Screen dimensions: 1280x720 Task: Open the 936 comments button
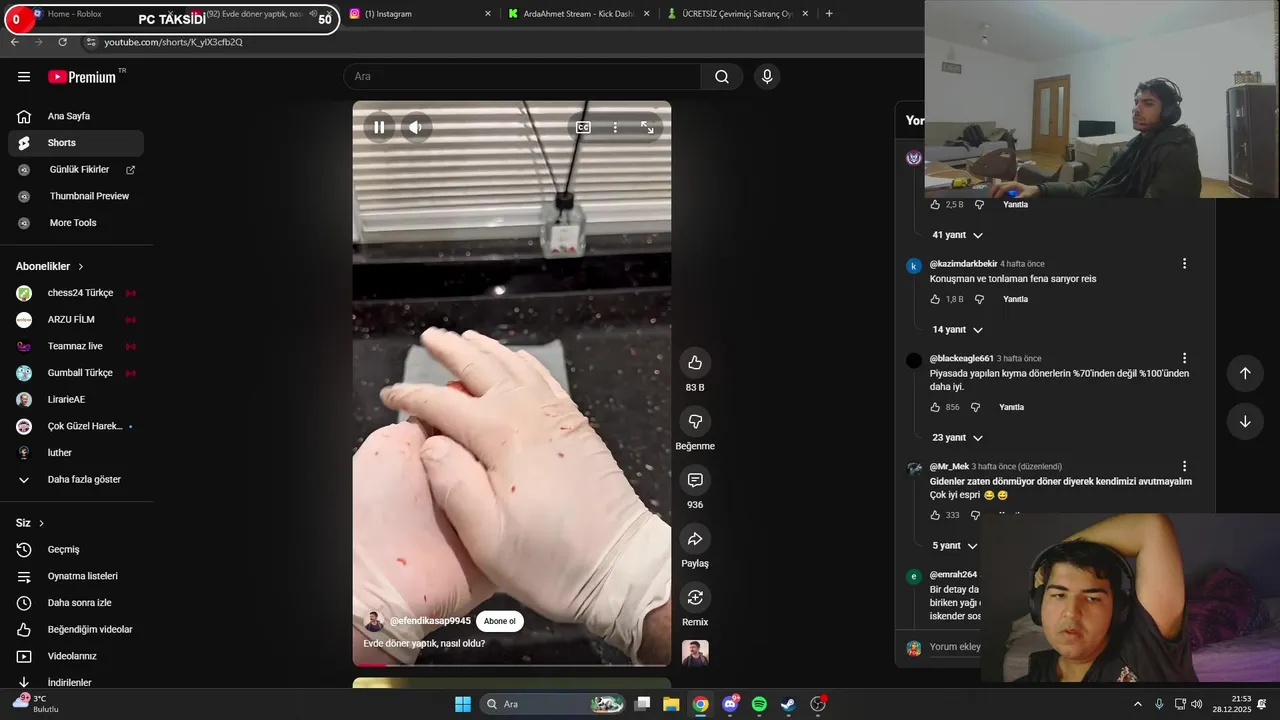(695, 480)
